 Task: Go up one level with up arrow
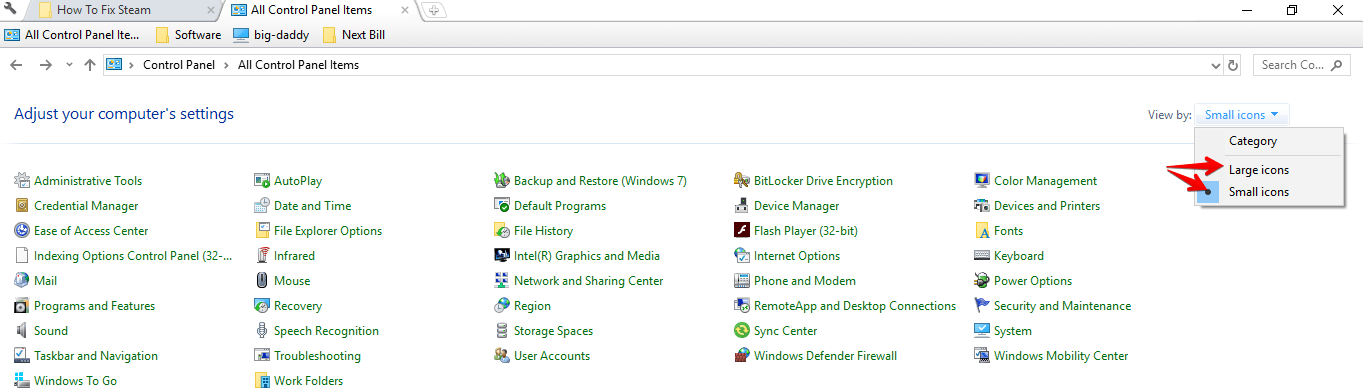(90, 65)
